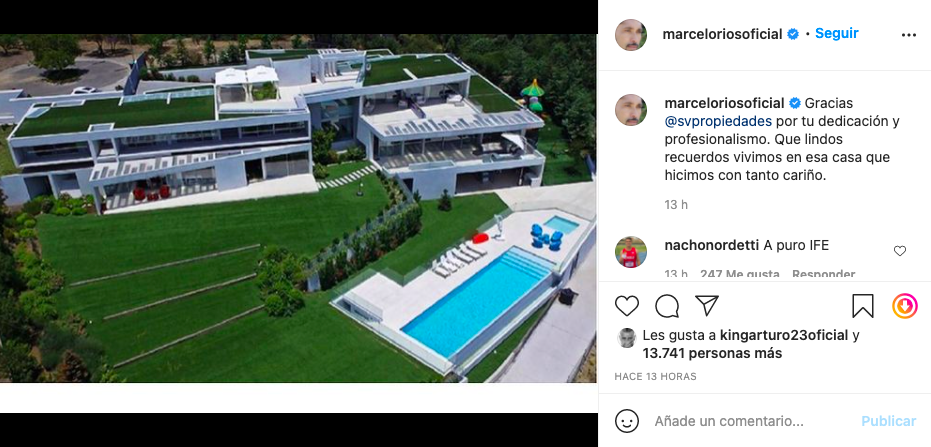Click the Publicar button
The height and width of the screenshot is (447, 931).
[888, 421]
